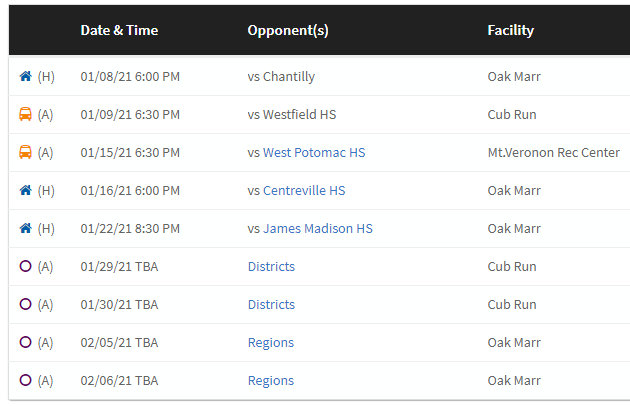This screenshot has height=406, width=630.
Task: Click the home icon for Chantilly game
Action: (25, 76)
